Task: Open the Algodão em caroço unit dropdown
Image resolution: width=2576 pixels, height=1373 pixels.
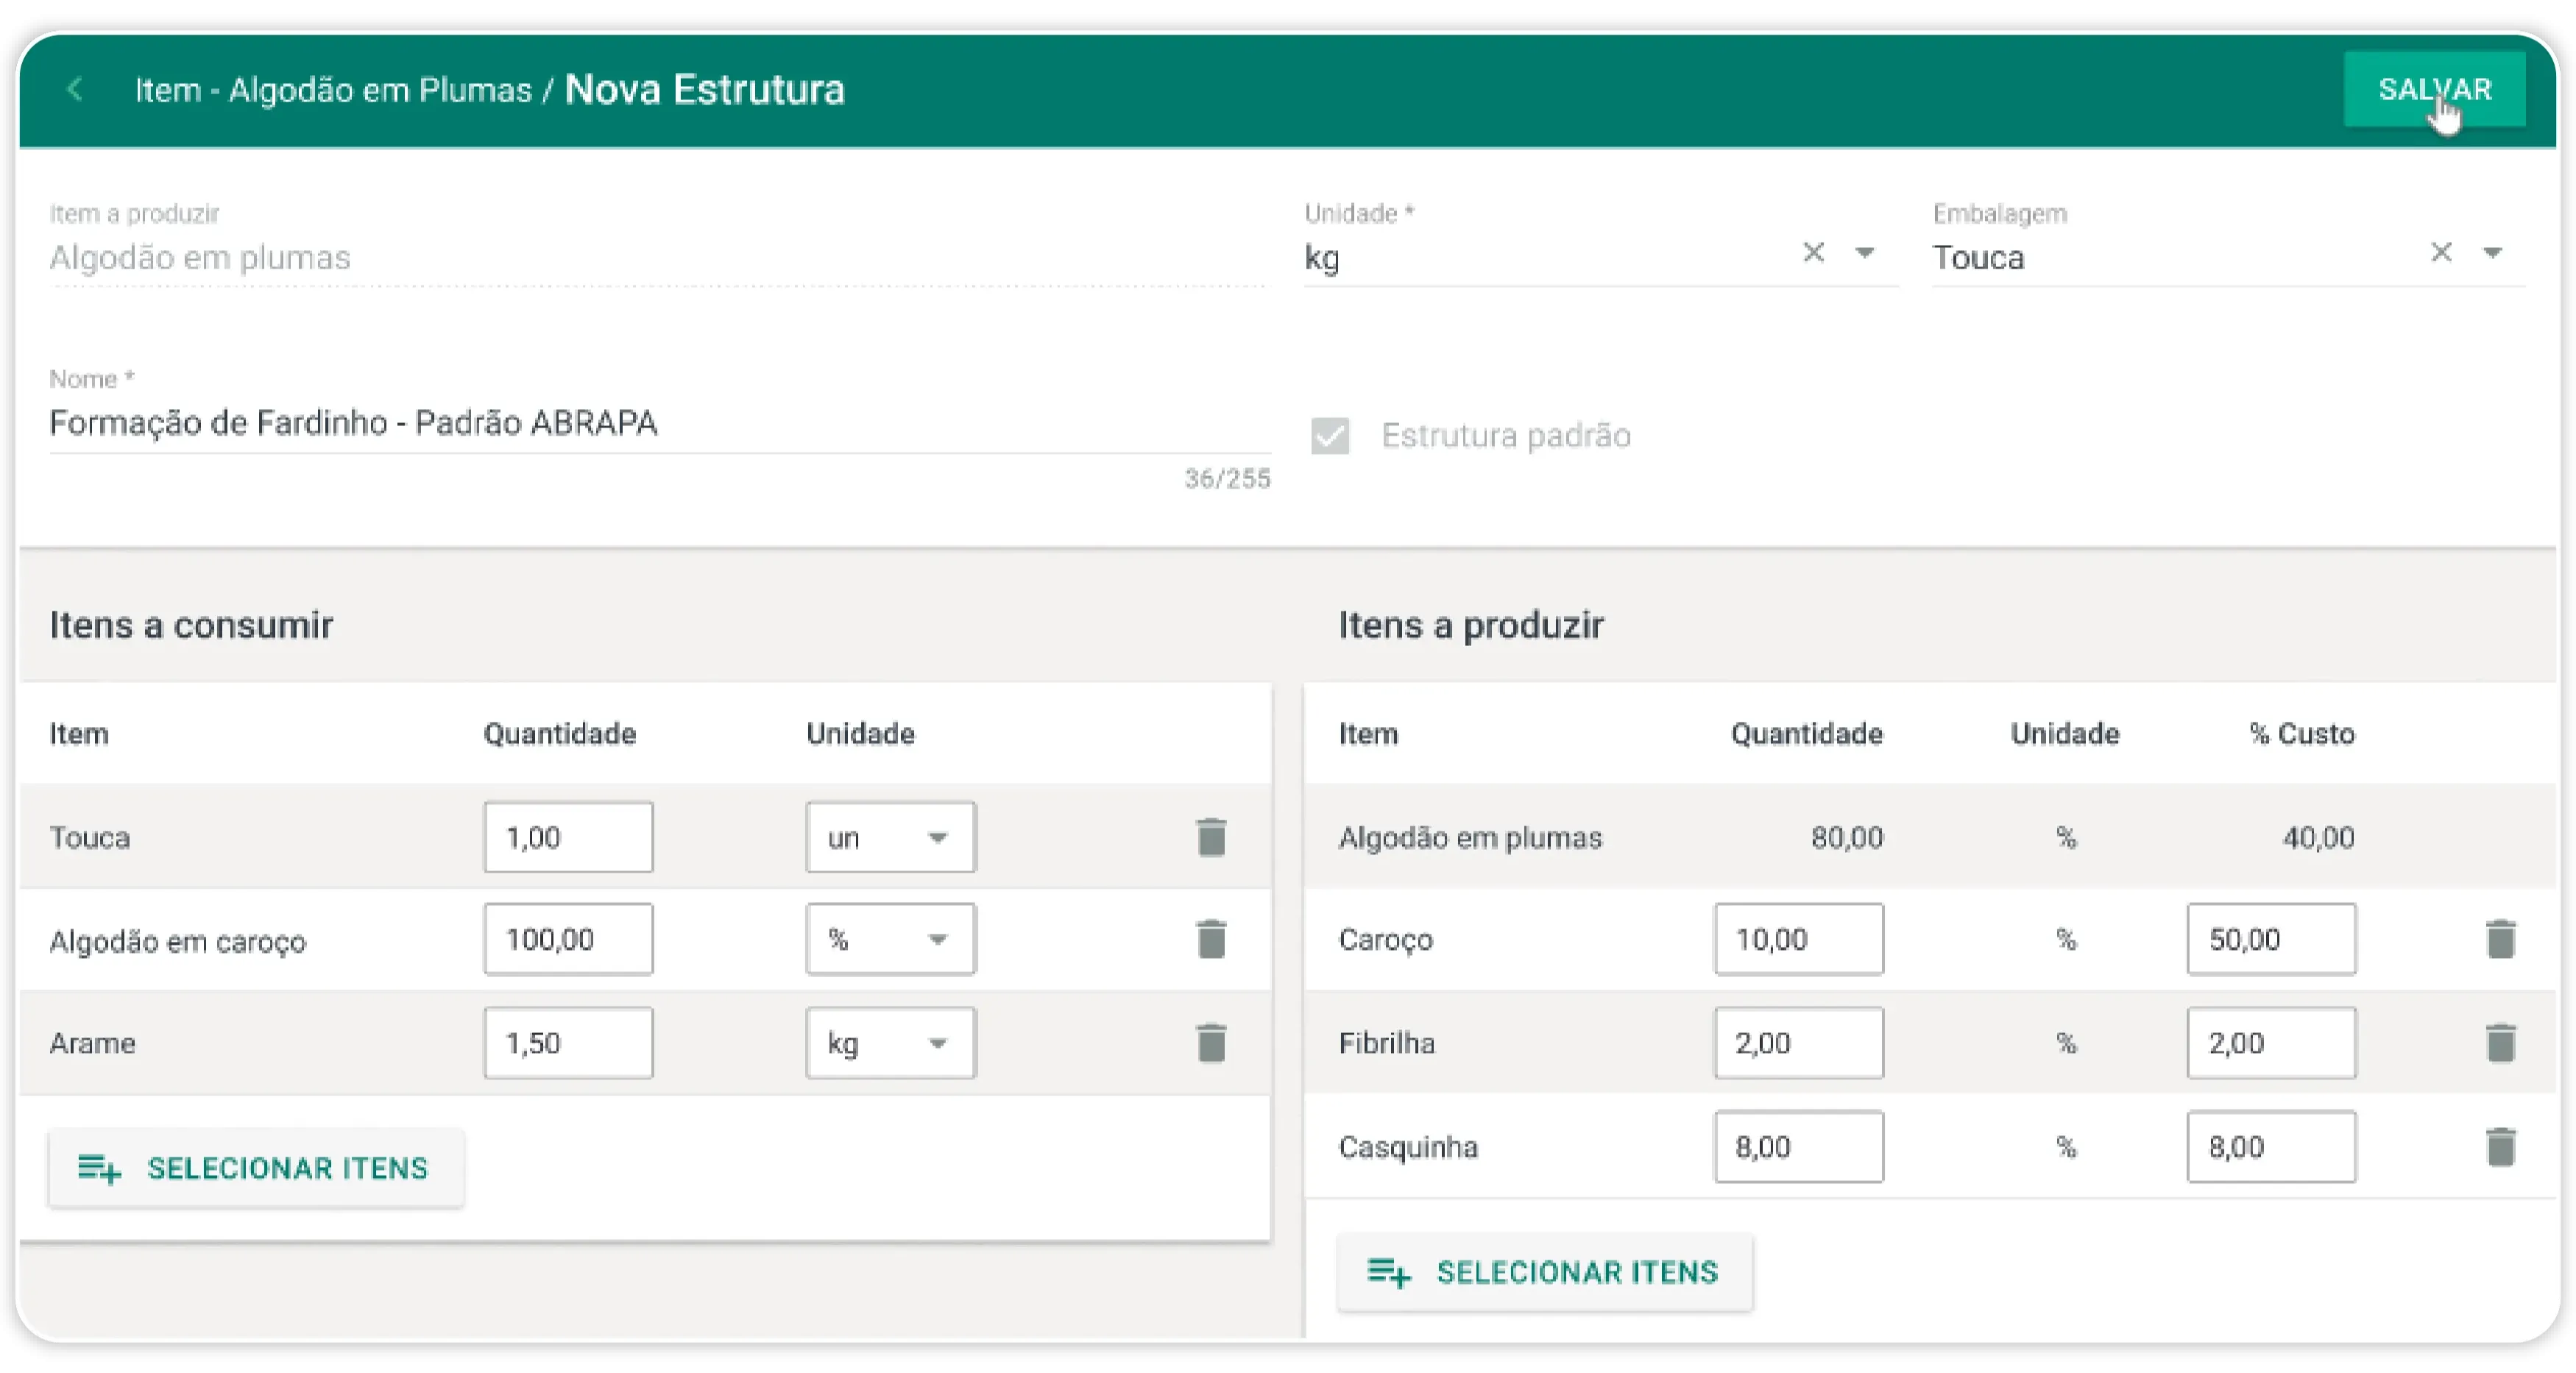Action: (890, 939)
